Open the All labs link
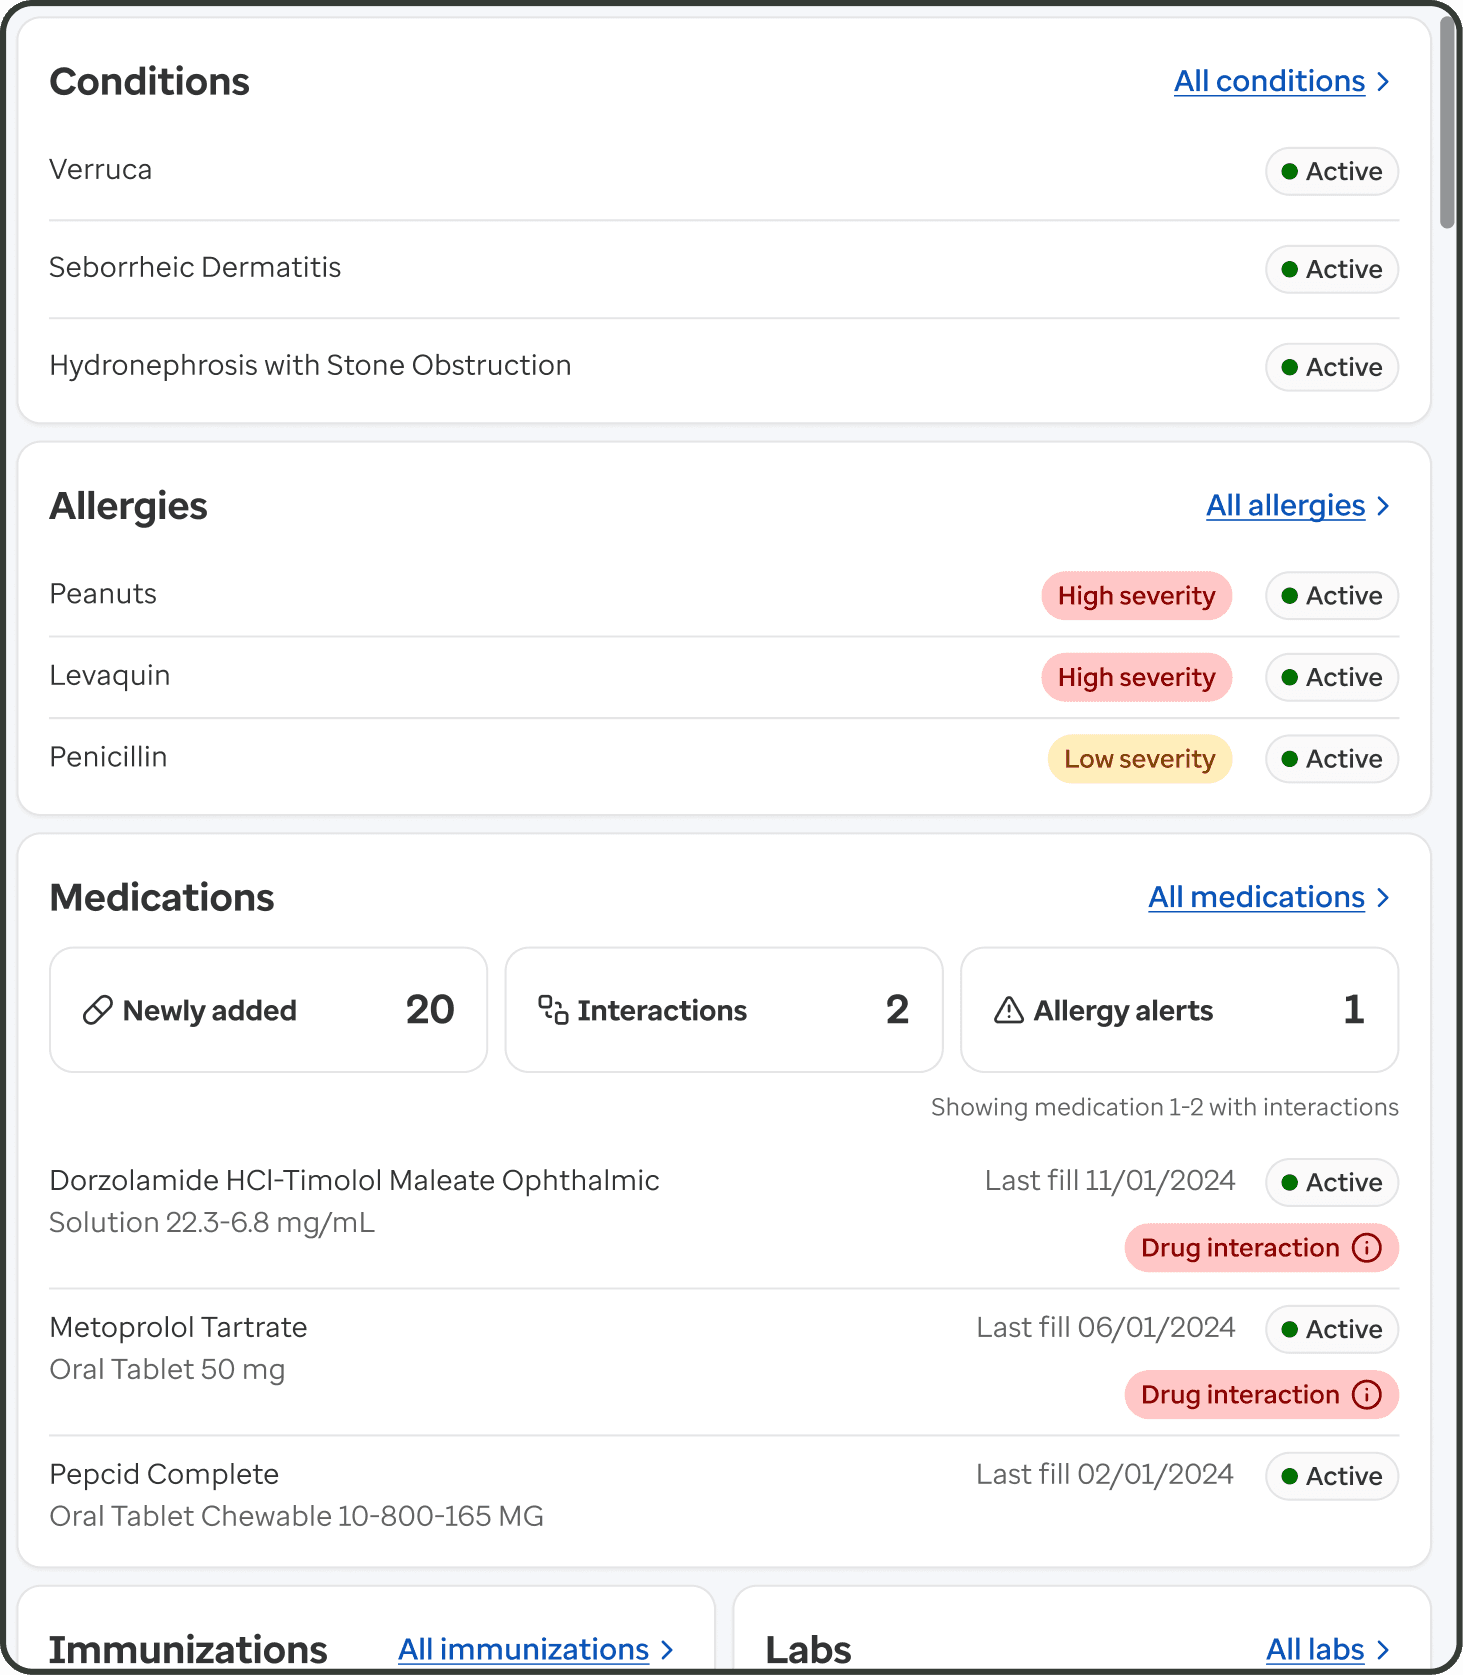Viewport: 1463px width, 1675px height. pyautogui.click(x=1315, y=1649)
